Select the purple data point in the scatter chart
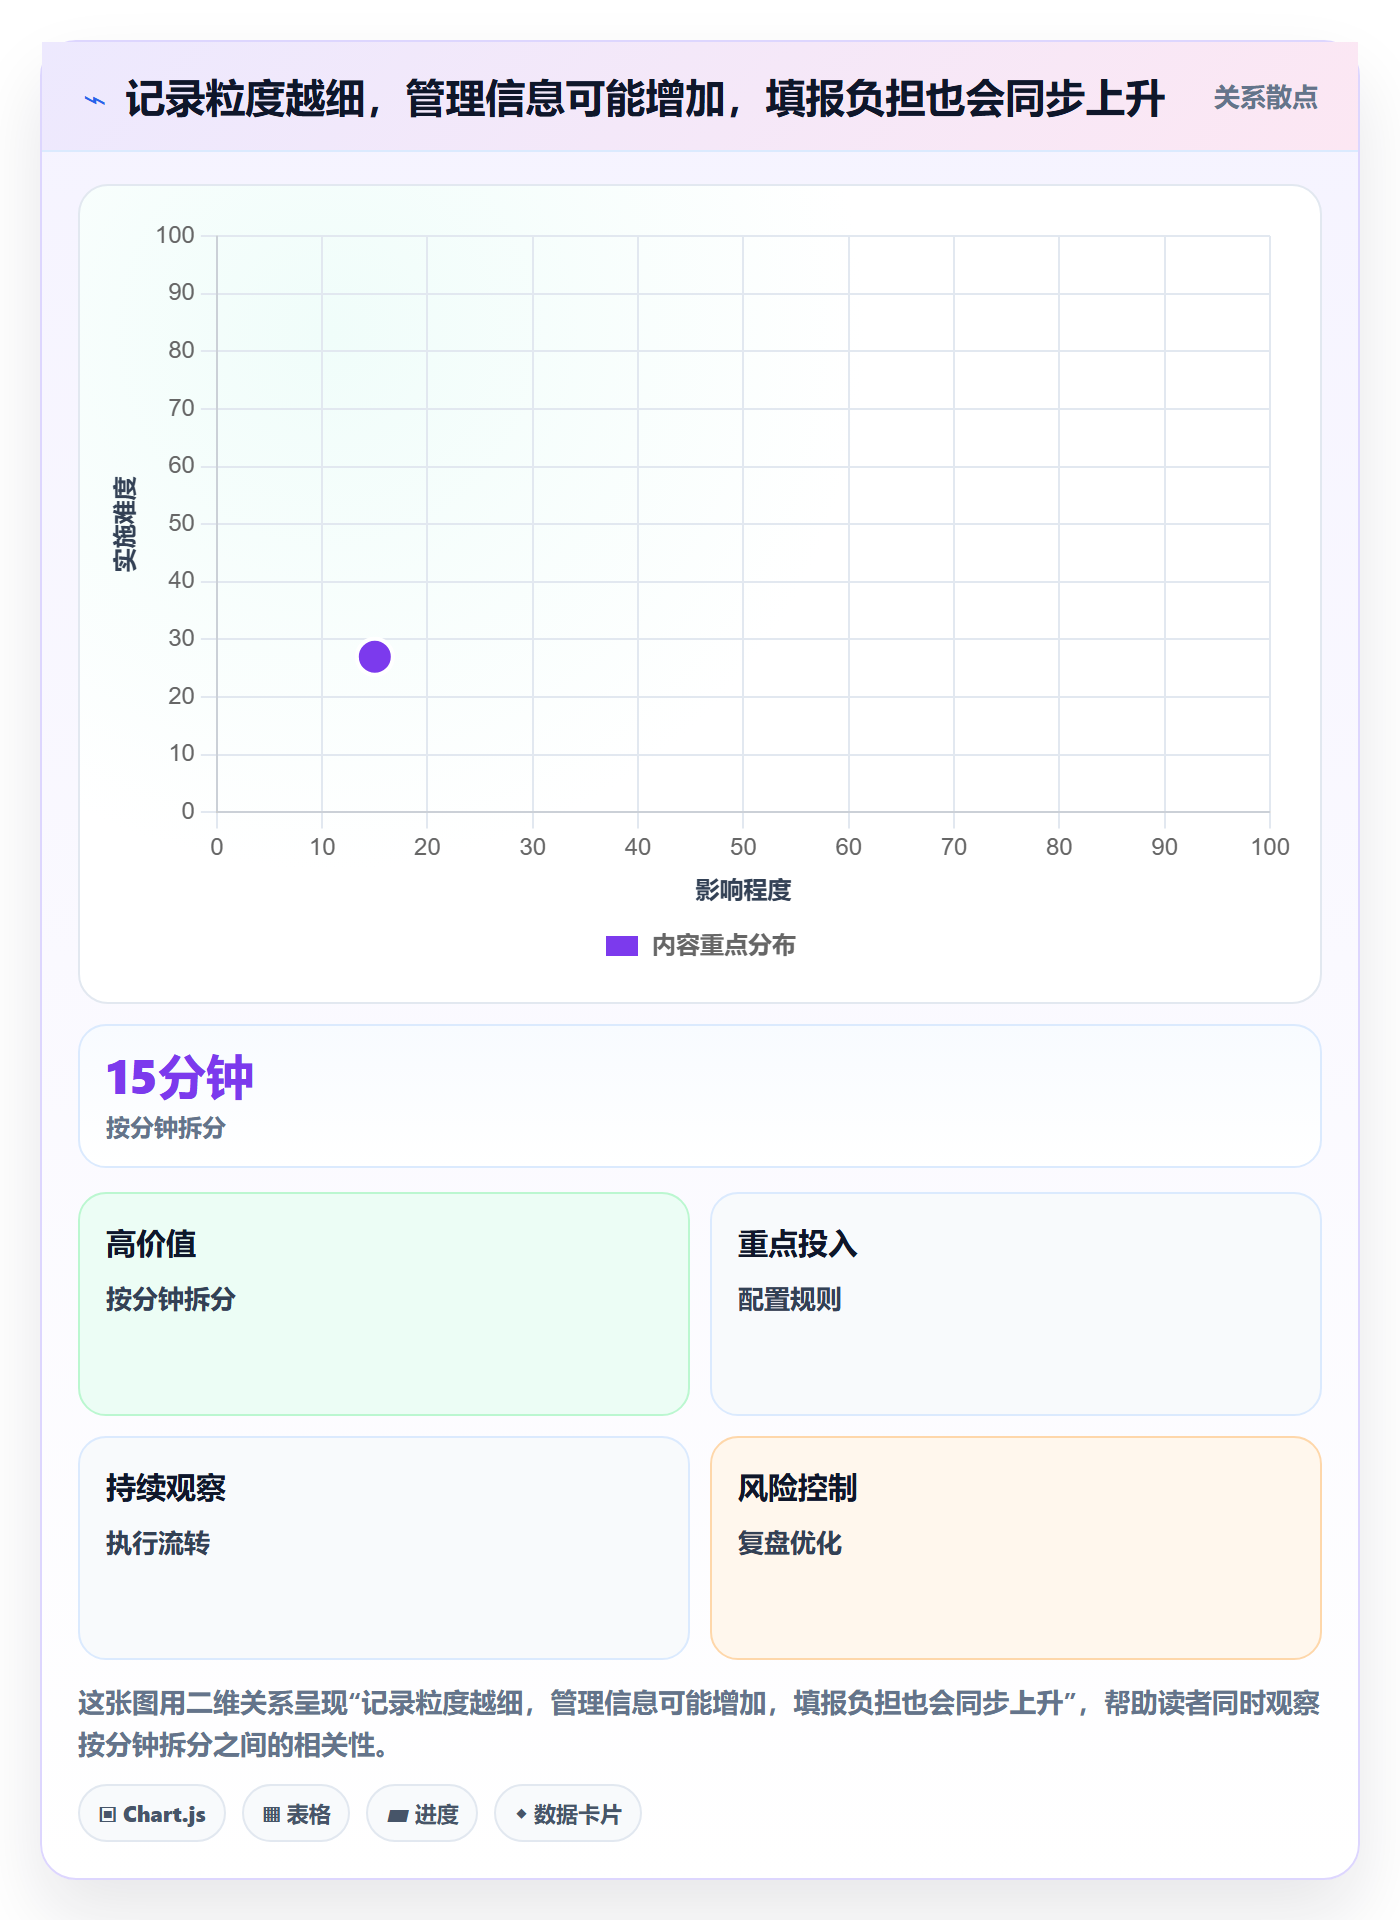This screenshot has height=1920, width=1400. coord(375,657)
